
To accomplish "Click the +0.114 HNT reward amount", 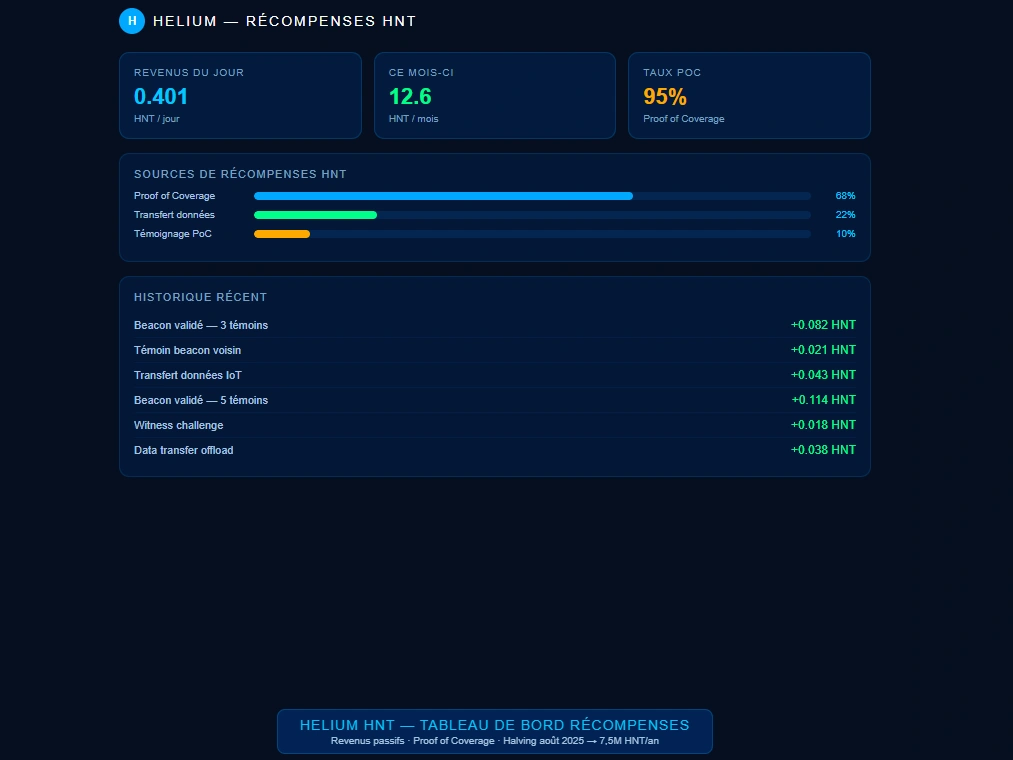I will pyautogui.click(x=823, y=400).
